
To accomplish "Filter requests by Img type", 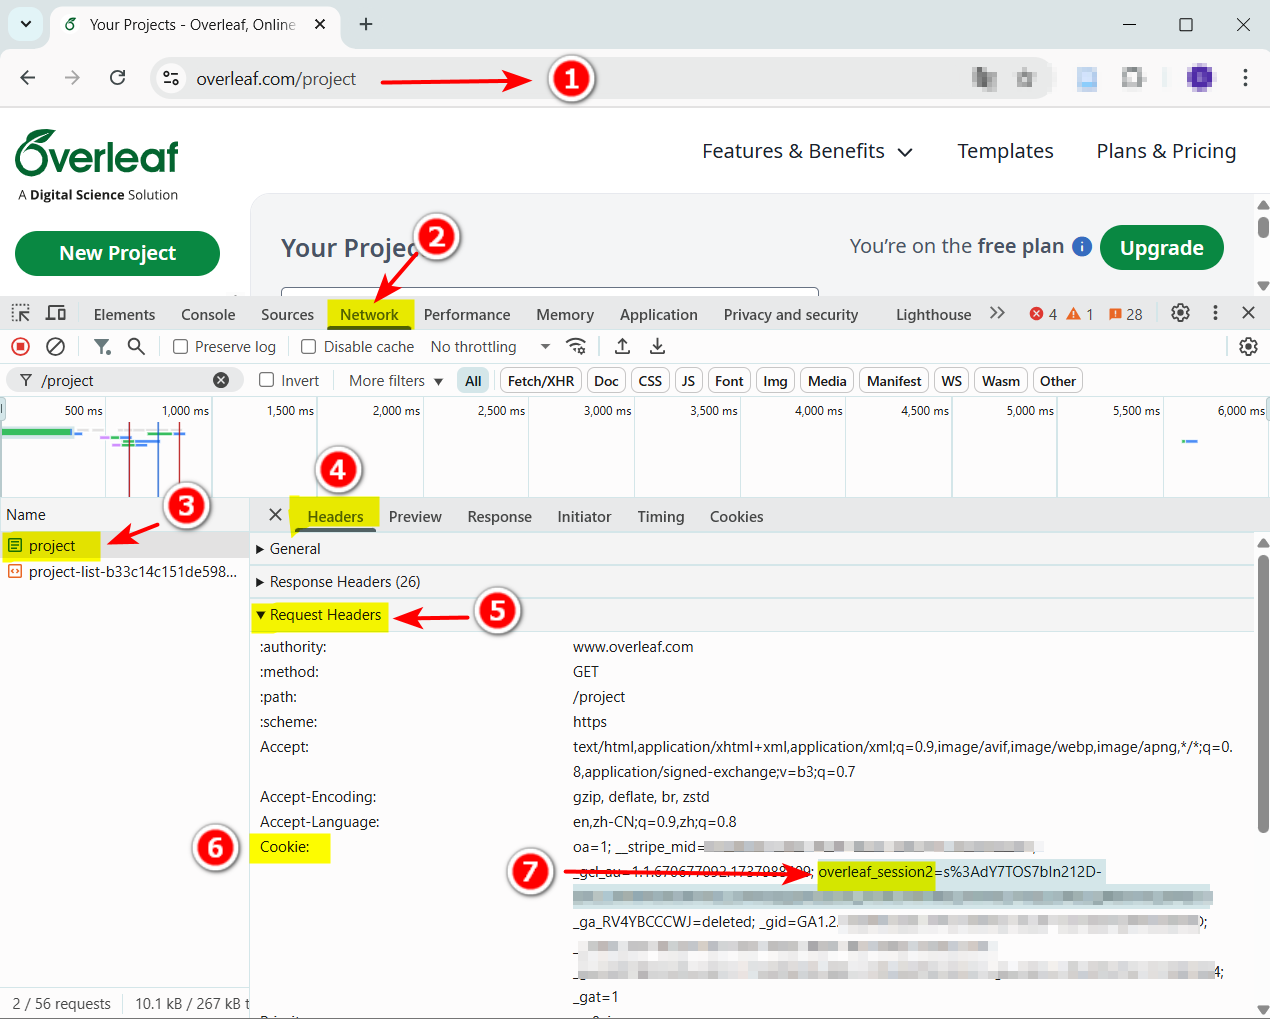I will (x=775, y=381).
